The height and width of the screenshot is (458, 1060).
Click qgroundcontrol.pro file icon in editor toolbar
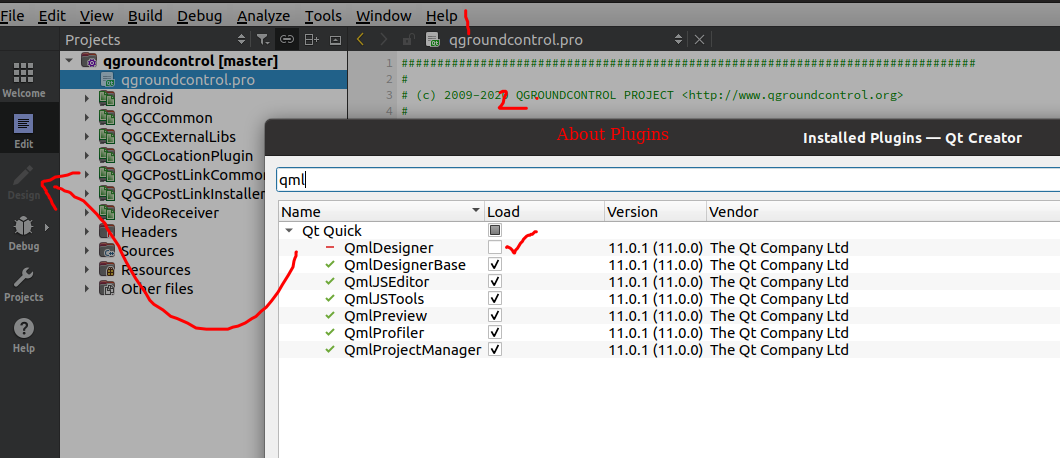click(433, 40)
